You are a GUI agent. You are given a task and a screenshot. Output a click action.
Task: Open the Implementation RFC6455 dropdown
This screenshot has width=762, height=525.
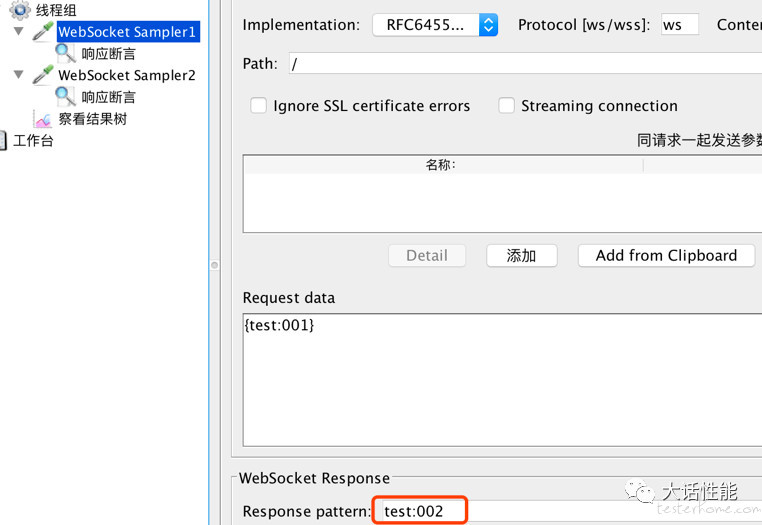pos(435,25)
